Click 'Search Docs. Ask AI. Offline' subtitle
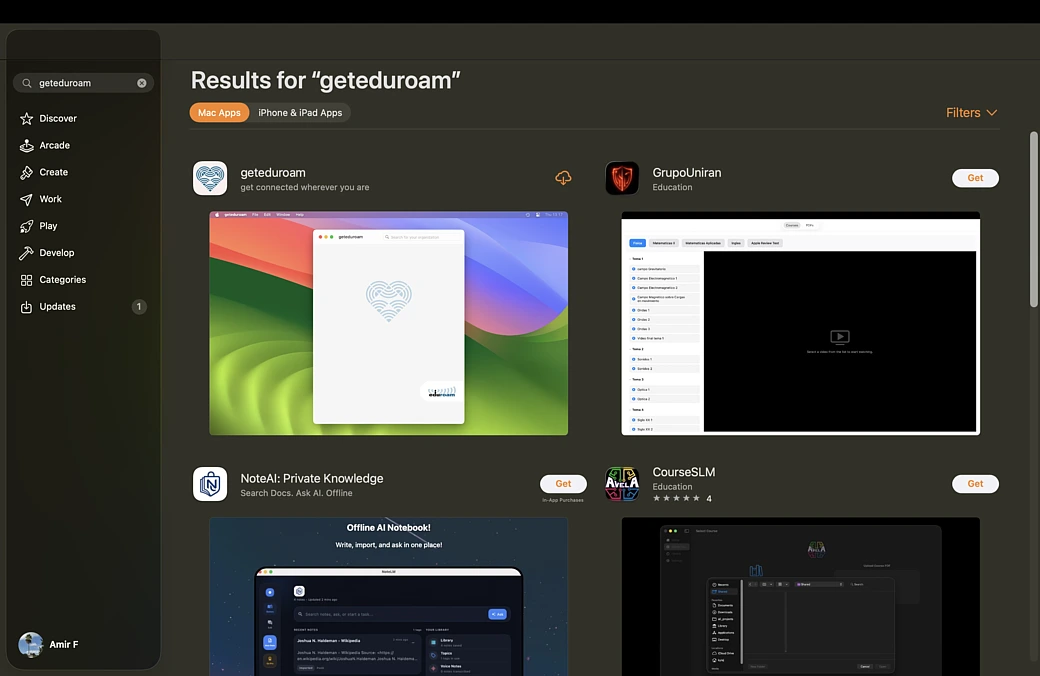The width and height of the screenshot is (1040, 676). click(x=296, y=493)
